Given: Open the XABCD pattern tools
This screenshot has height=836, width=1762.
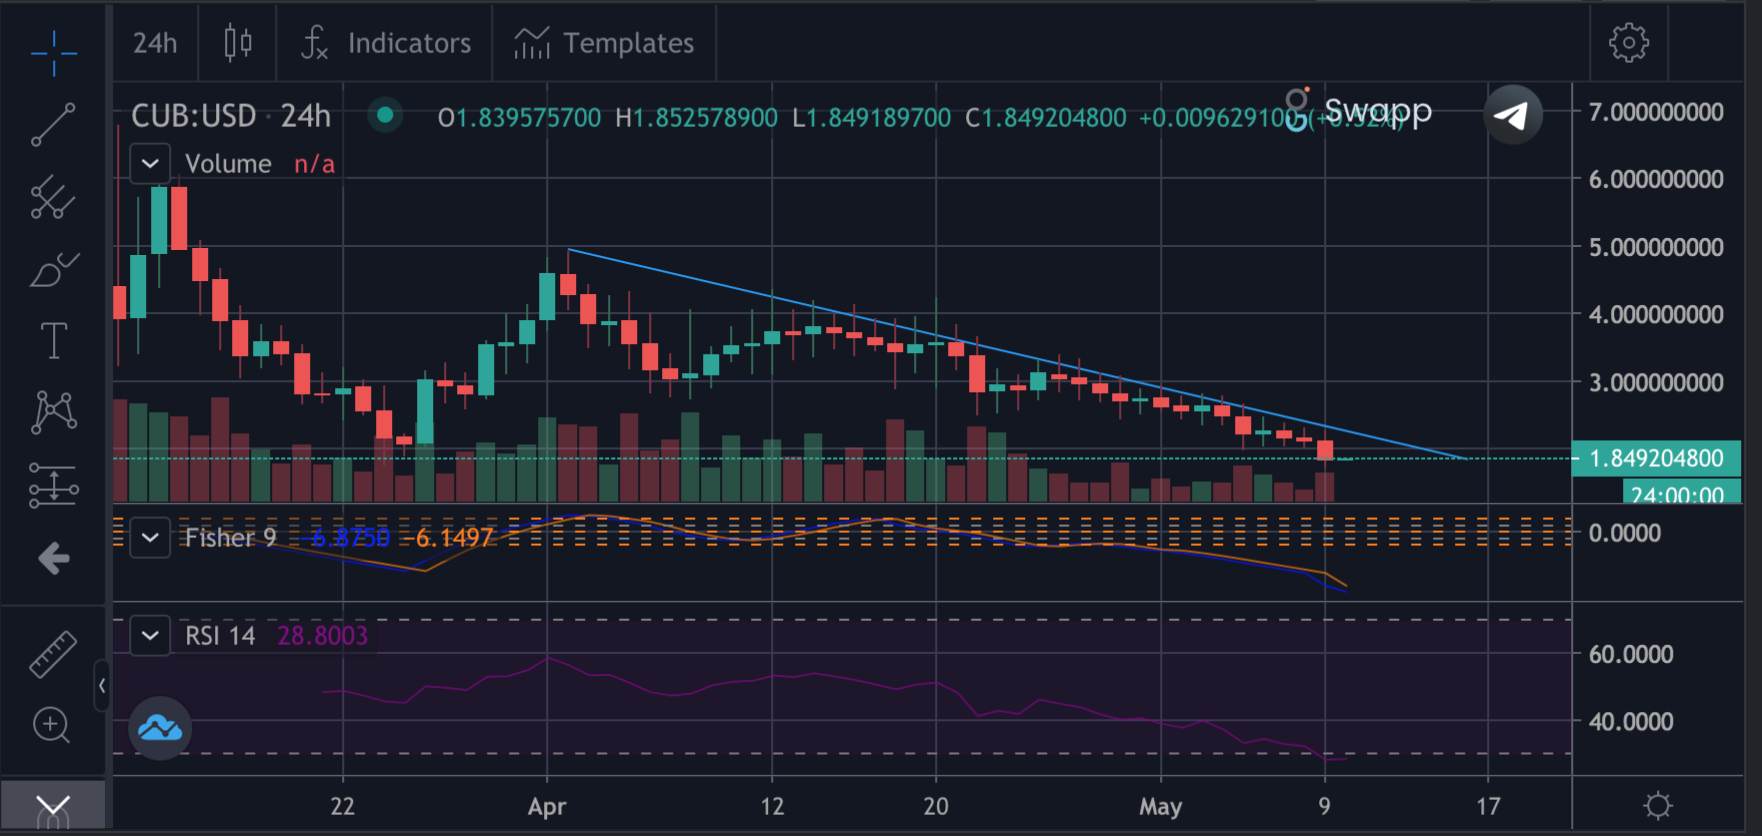Looking at the screenshot, I should pyautogui.click(x=54, y=412).
